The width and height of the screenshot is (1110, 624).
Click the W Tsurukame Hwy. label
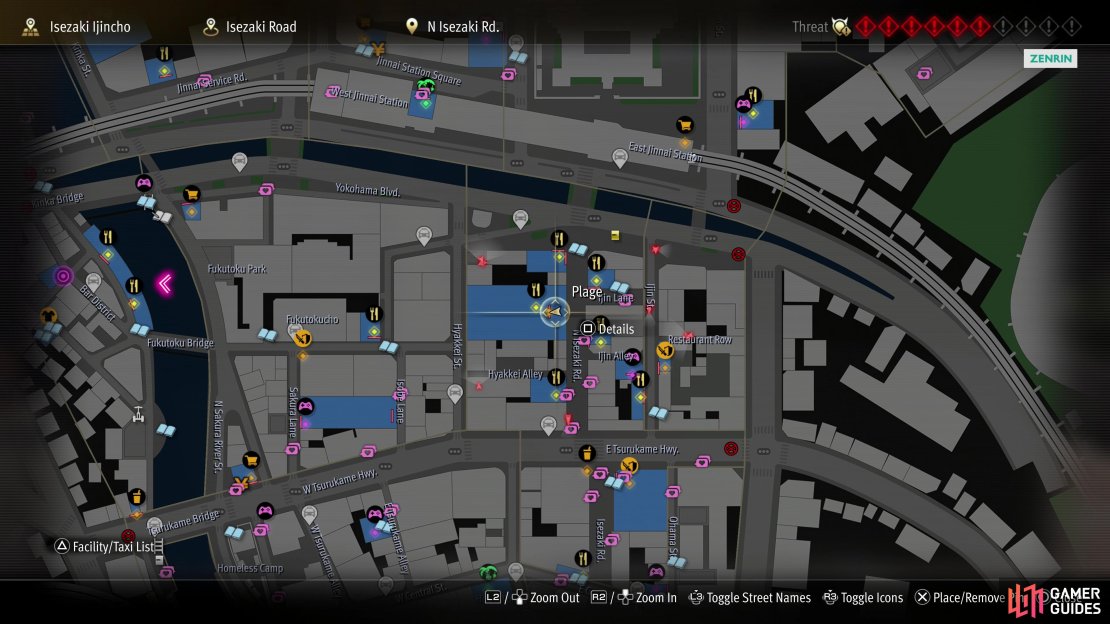click(340, 481)
